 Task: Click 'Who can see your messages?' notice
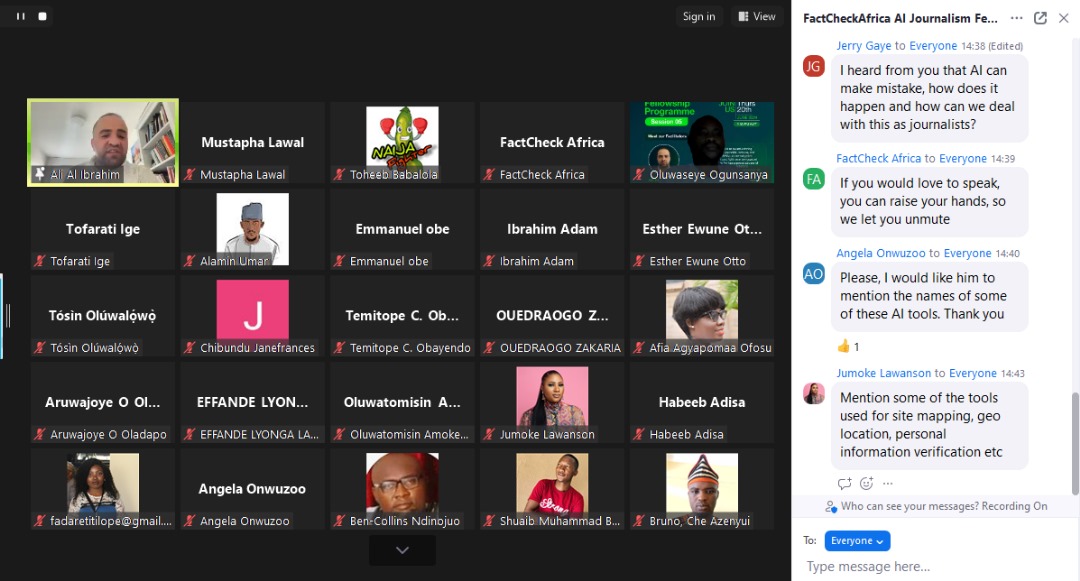click(935, 506)
